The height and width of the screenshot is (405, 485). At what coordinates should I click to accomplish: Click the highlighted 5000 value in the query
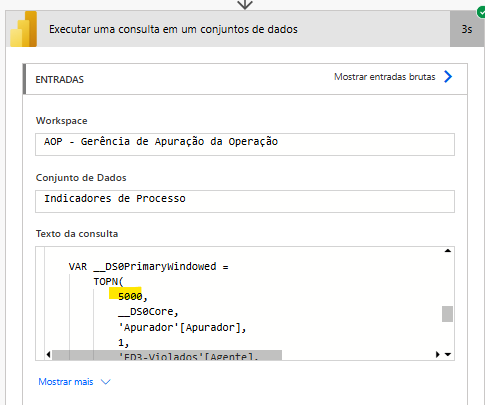[x=130, y=296]
